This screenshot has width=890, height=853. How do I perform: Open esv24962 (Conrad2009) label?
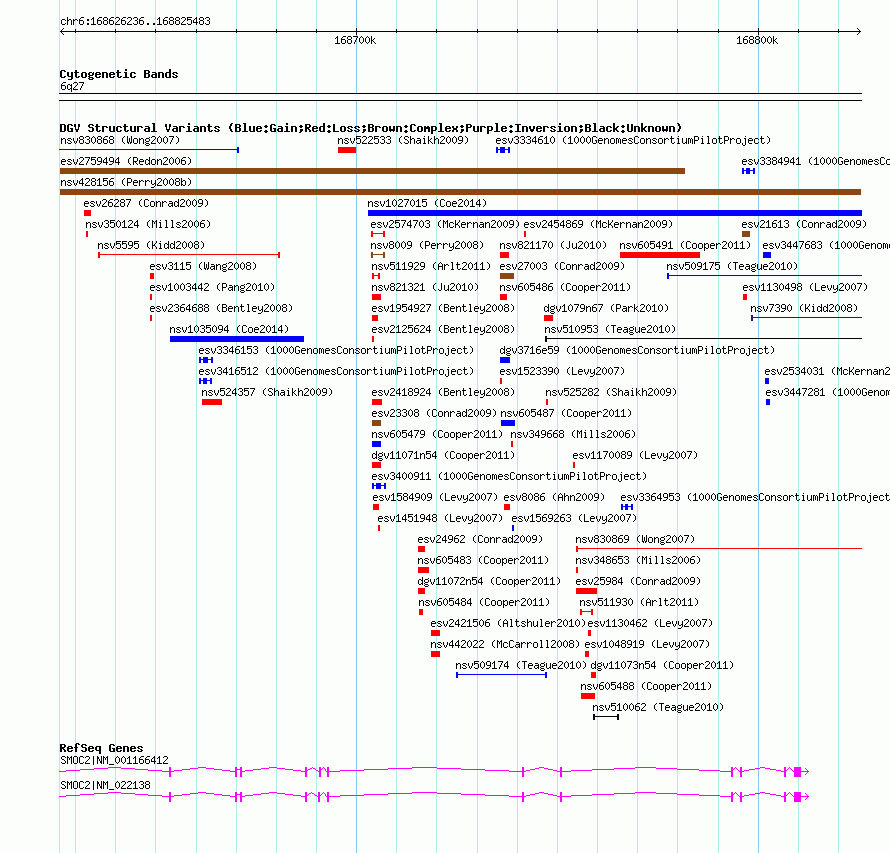click(x=480, y=539)
